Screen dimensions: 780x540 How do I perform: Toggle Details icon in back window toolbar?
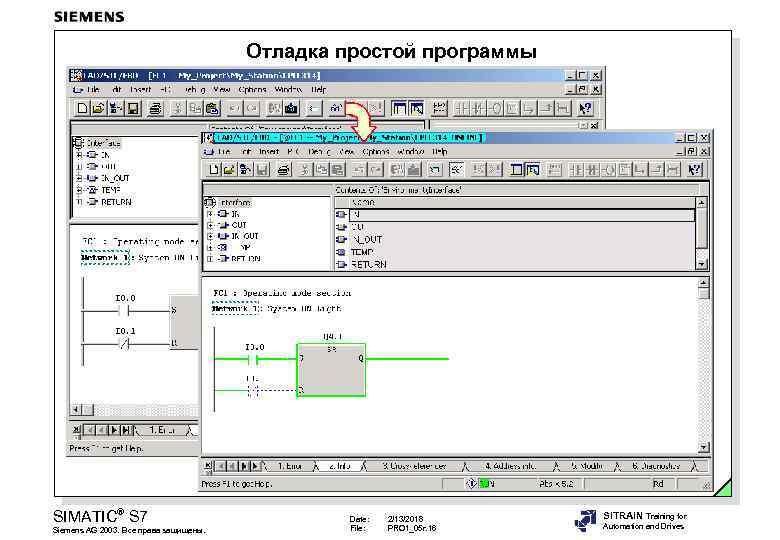416,108
